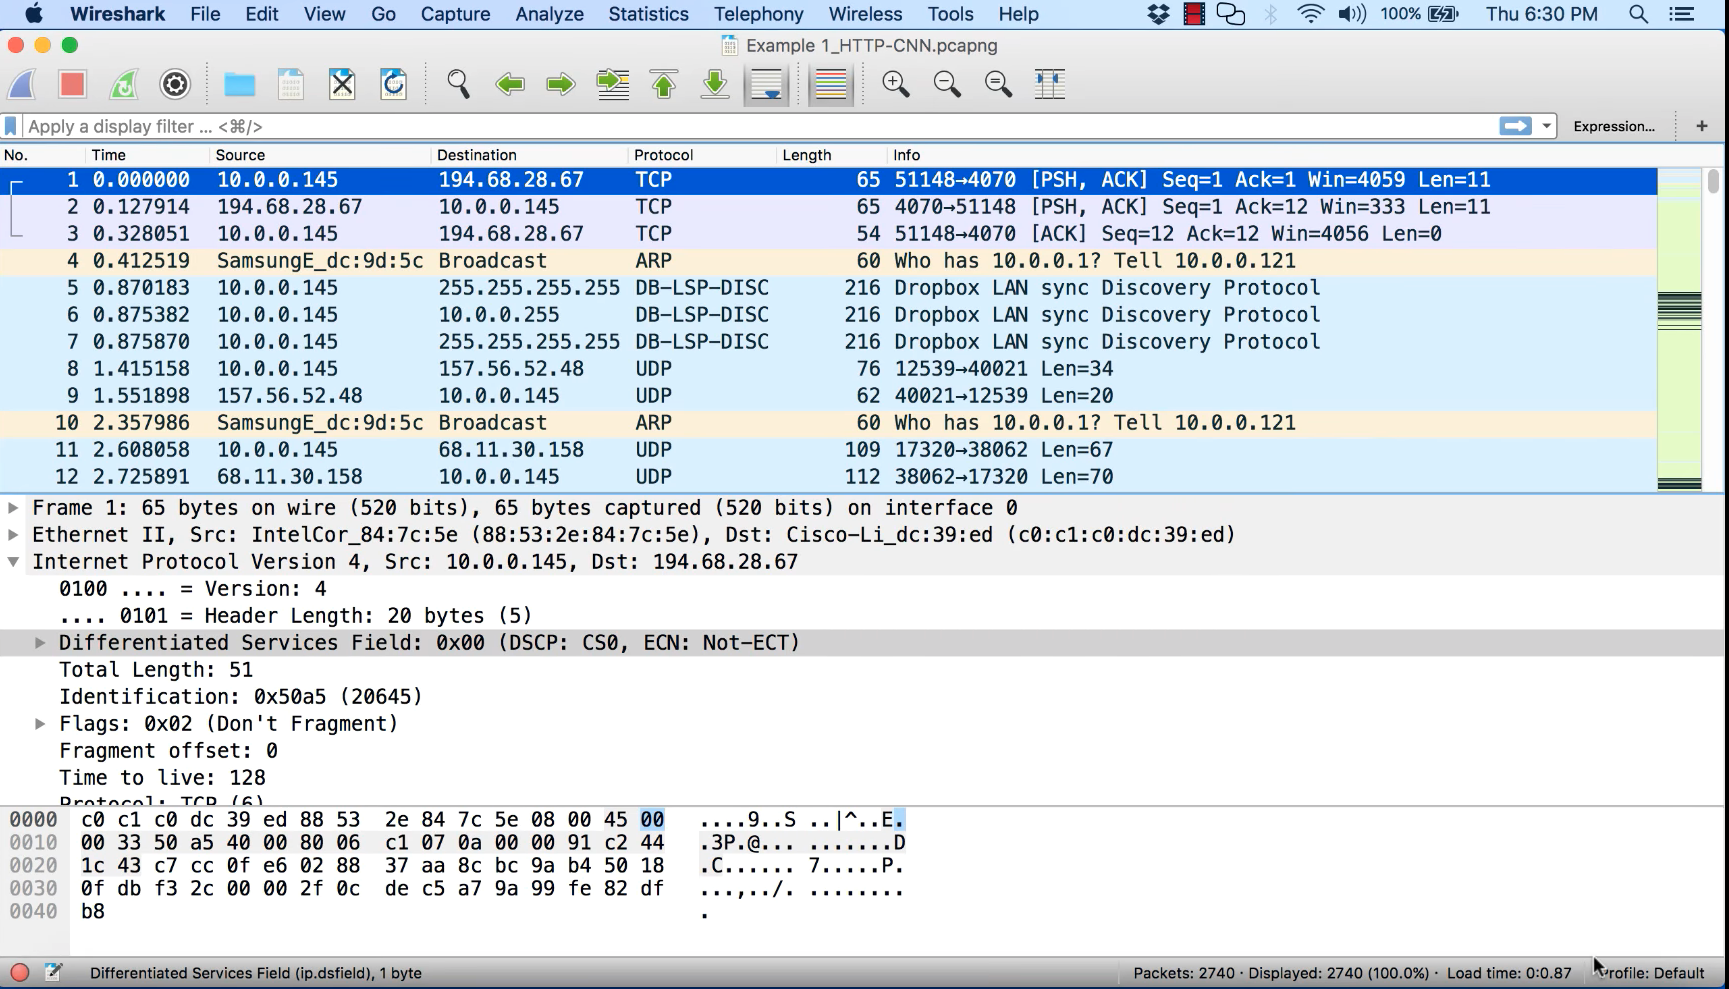Click the display filter bookmark icon
1729x989 pixels.
pyautogui.click(x=11, y=126)
